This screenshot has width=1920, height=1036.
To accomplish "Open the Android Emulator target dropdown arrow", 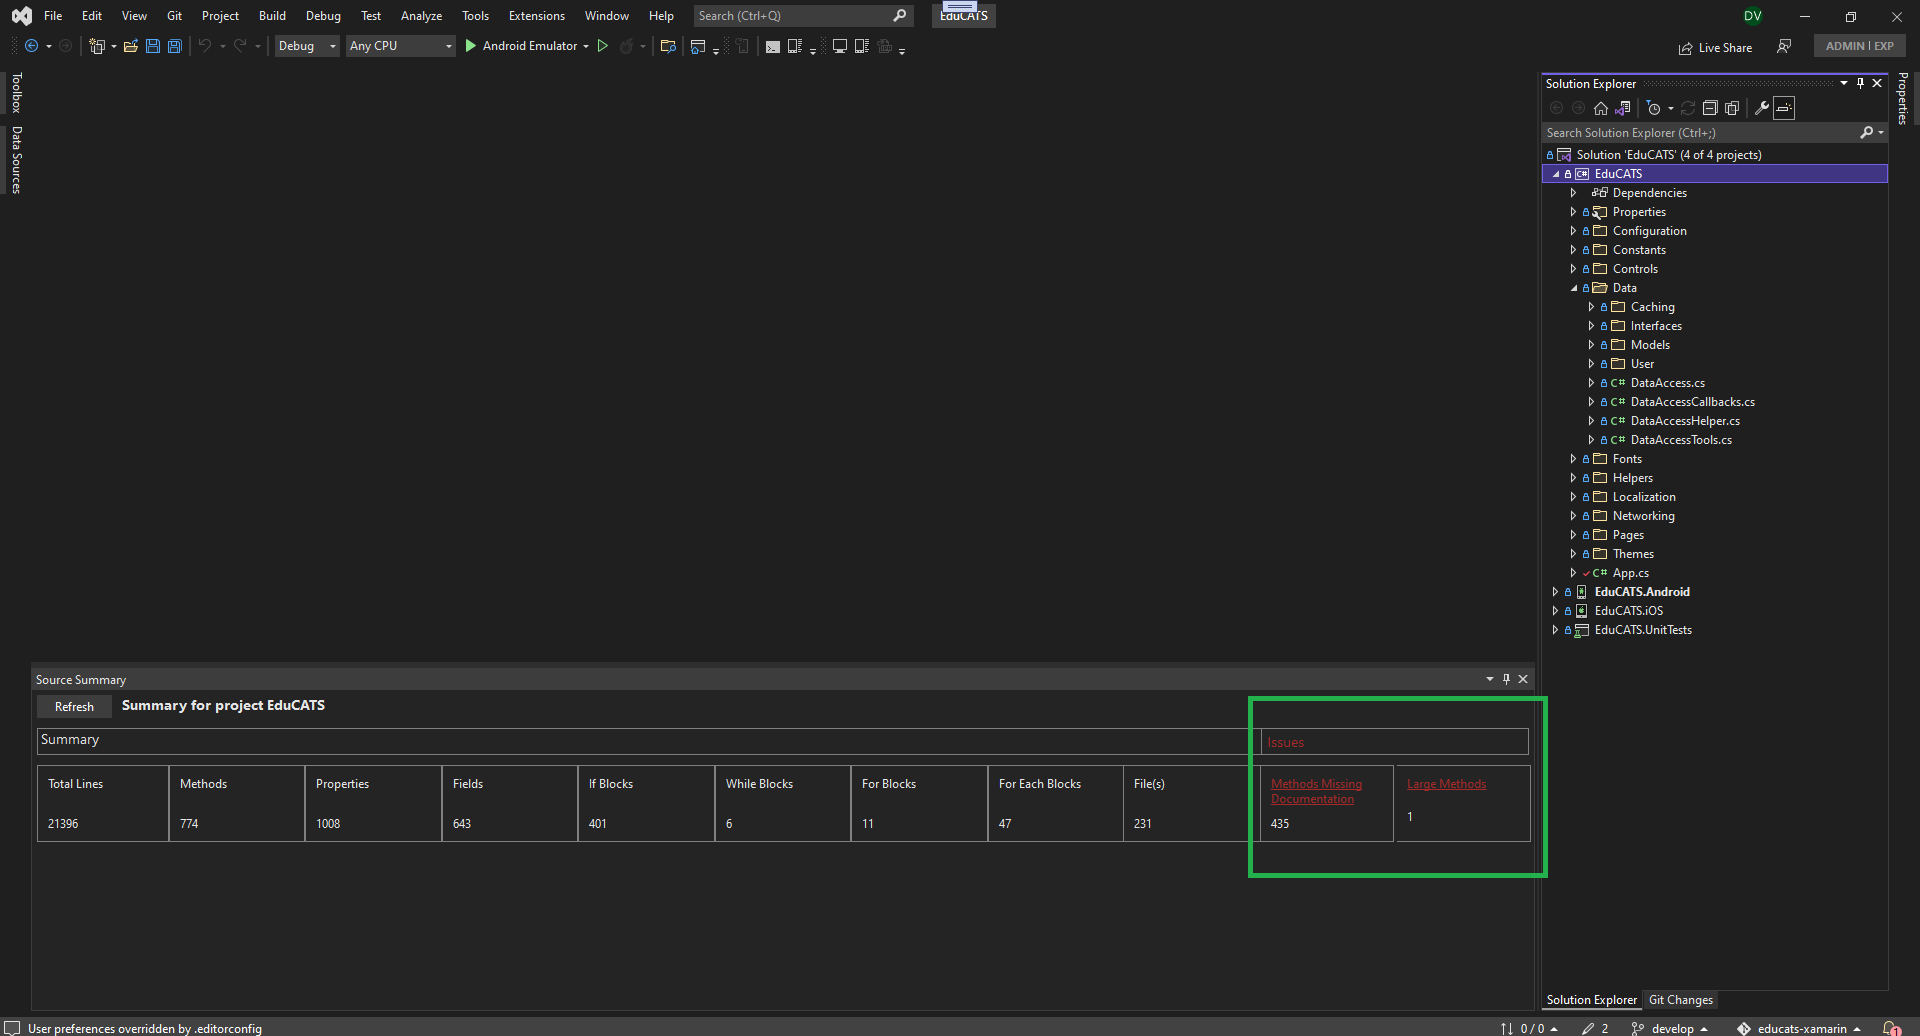I will click(x=586, y=46).
